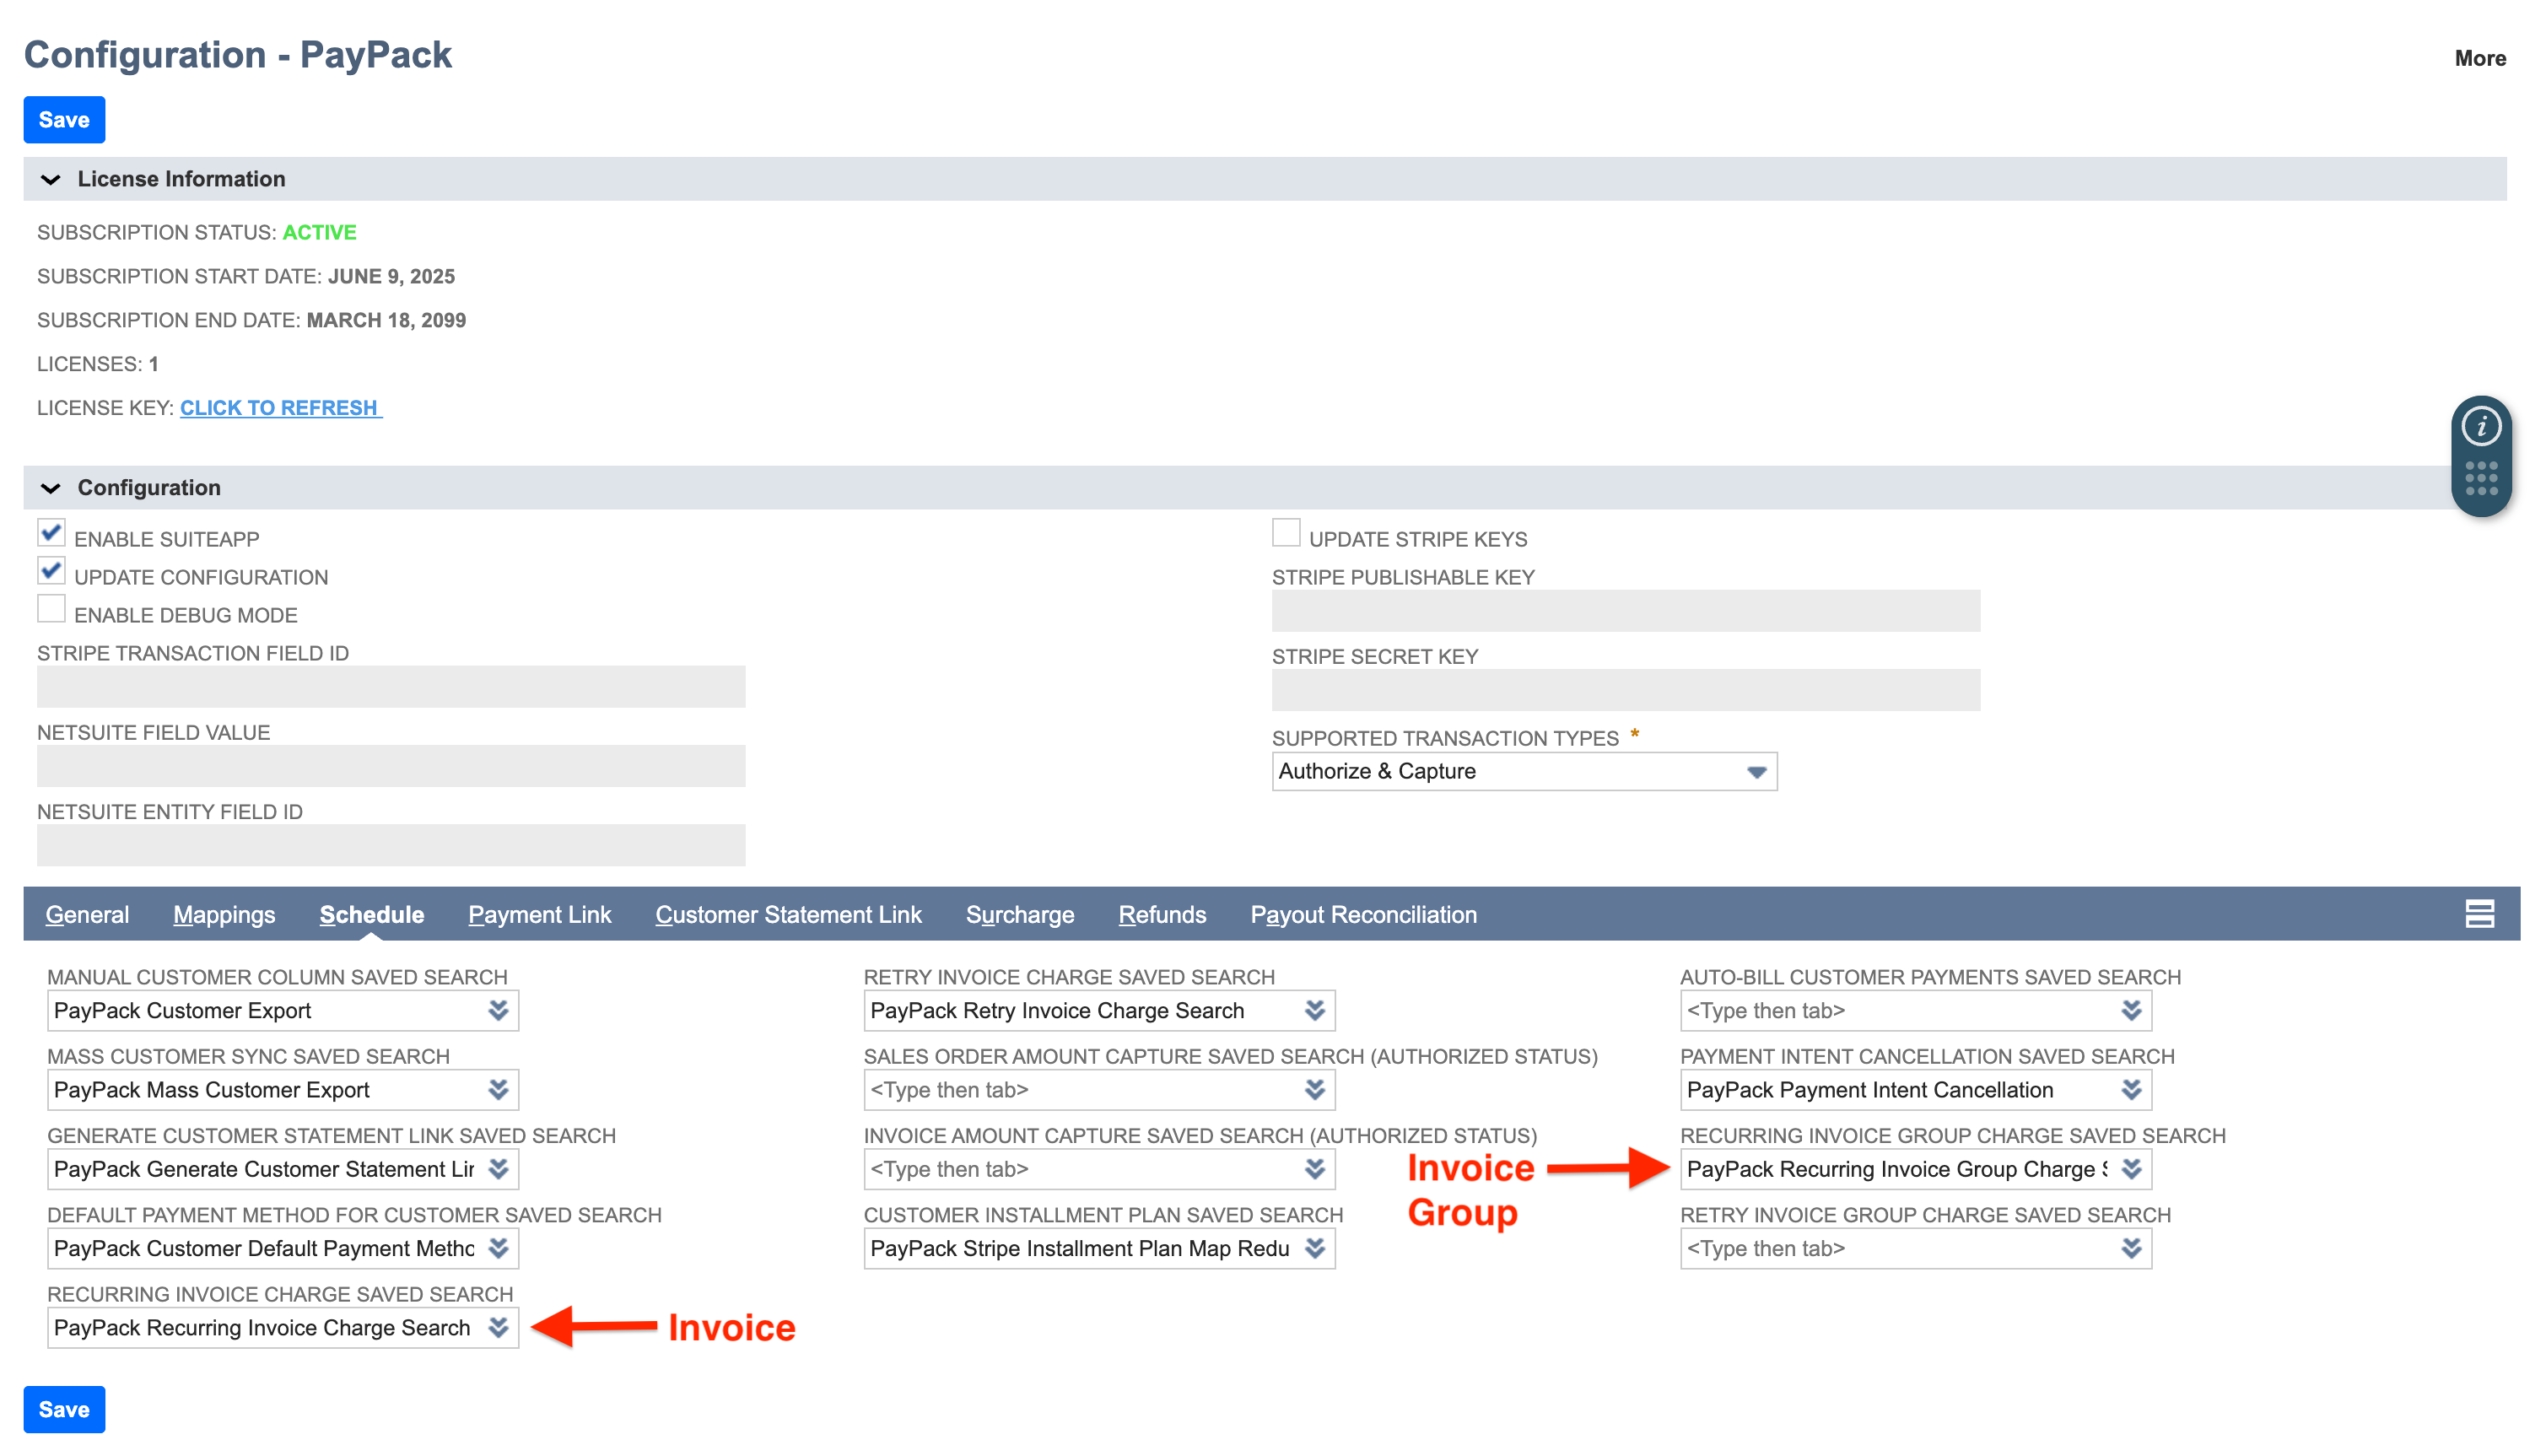Click the CLICK TO REFRESH license link
The image size is (2546, 1456).
pos(280,407)
